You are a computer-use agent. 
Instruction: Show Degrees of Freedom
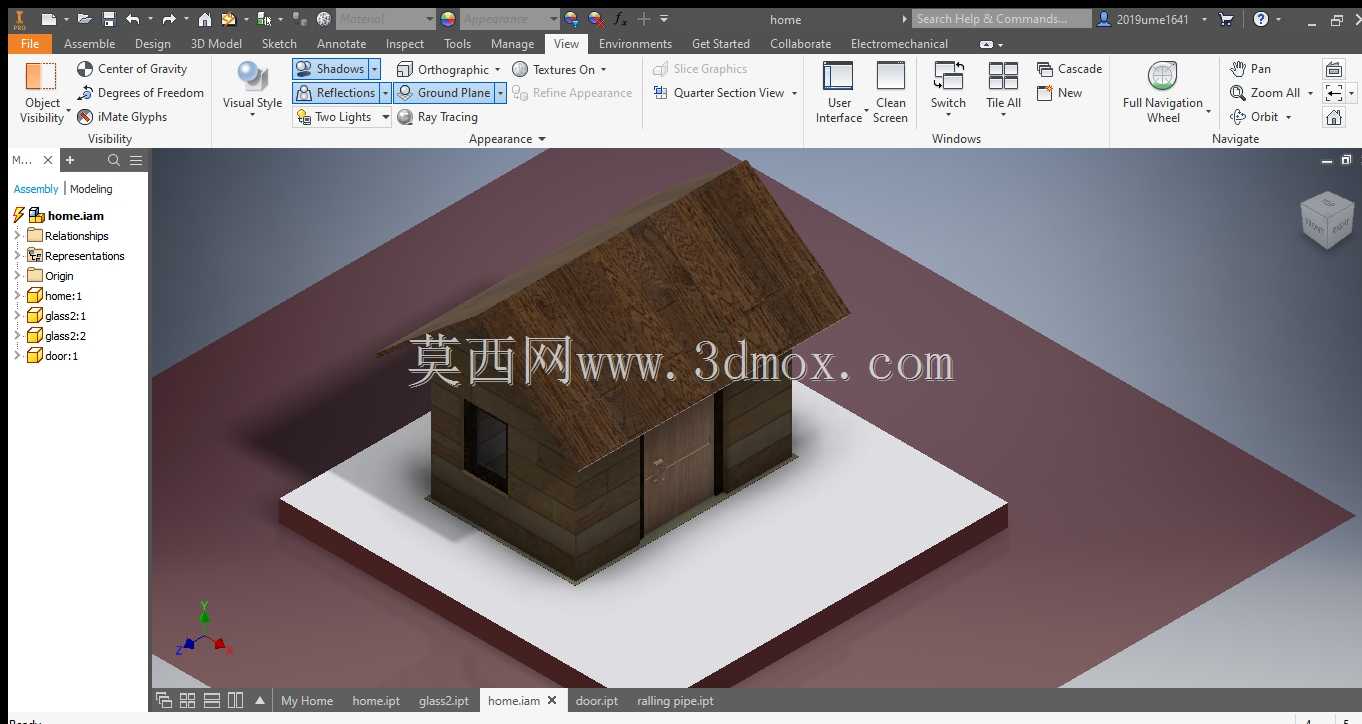tap(140, 93)
